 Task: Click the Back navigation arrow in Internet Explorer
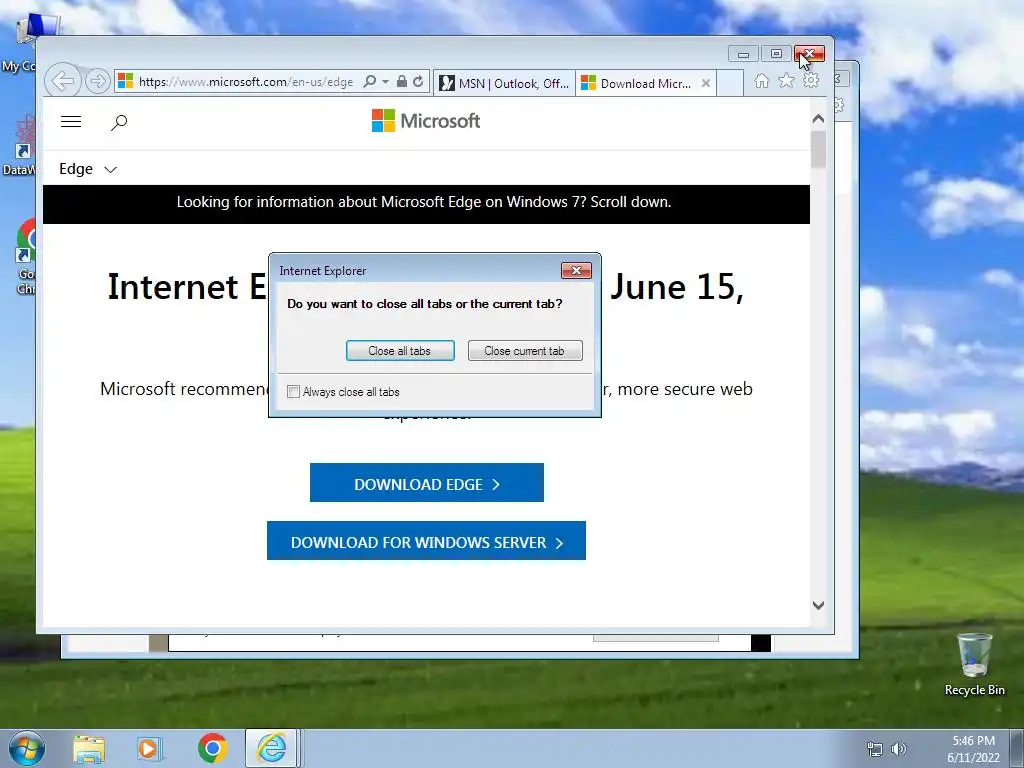point(63,82)
